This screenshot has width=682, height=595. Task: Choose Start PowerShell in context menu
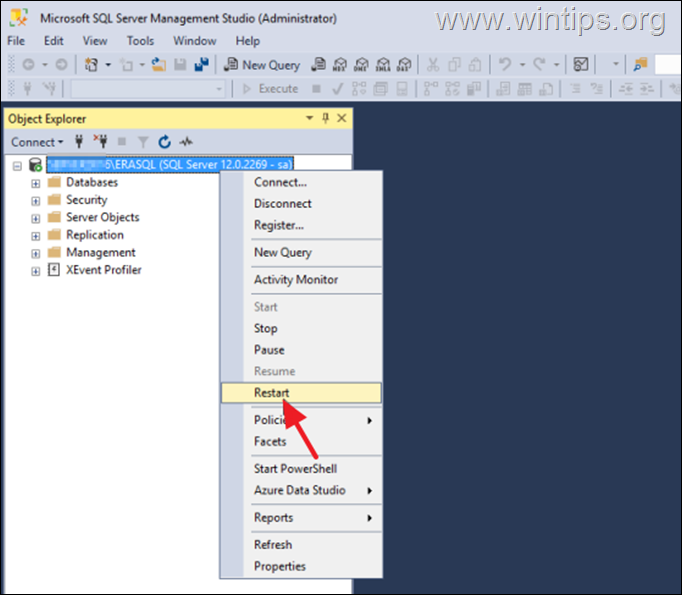pos(301,469)
